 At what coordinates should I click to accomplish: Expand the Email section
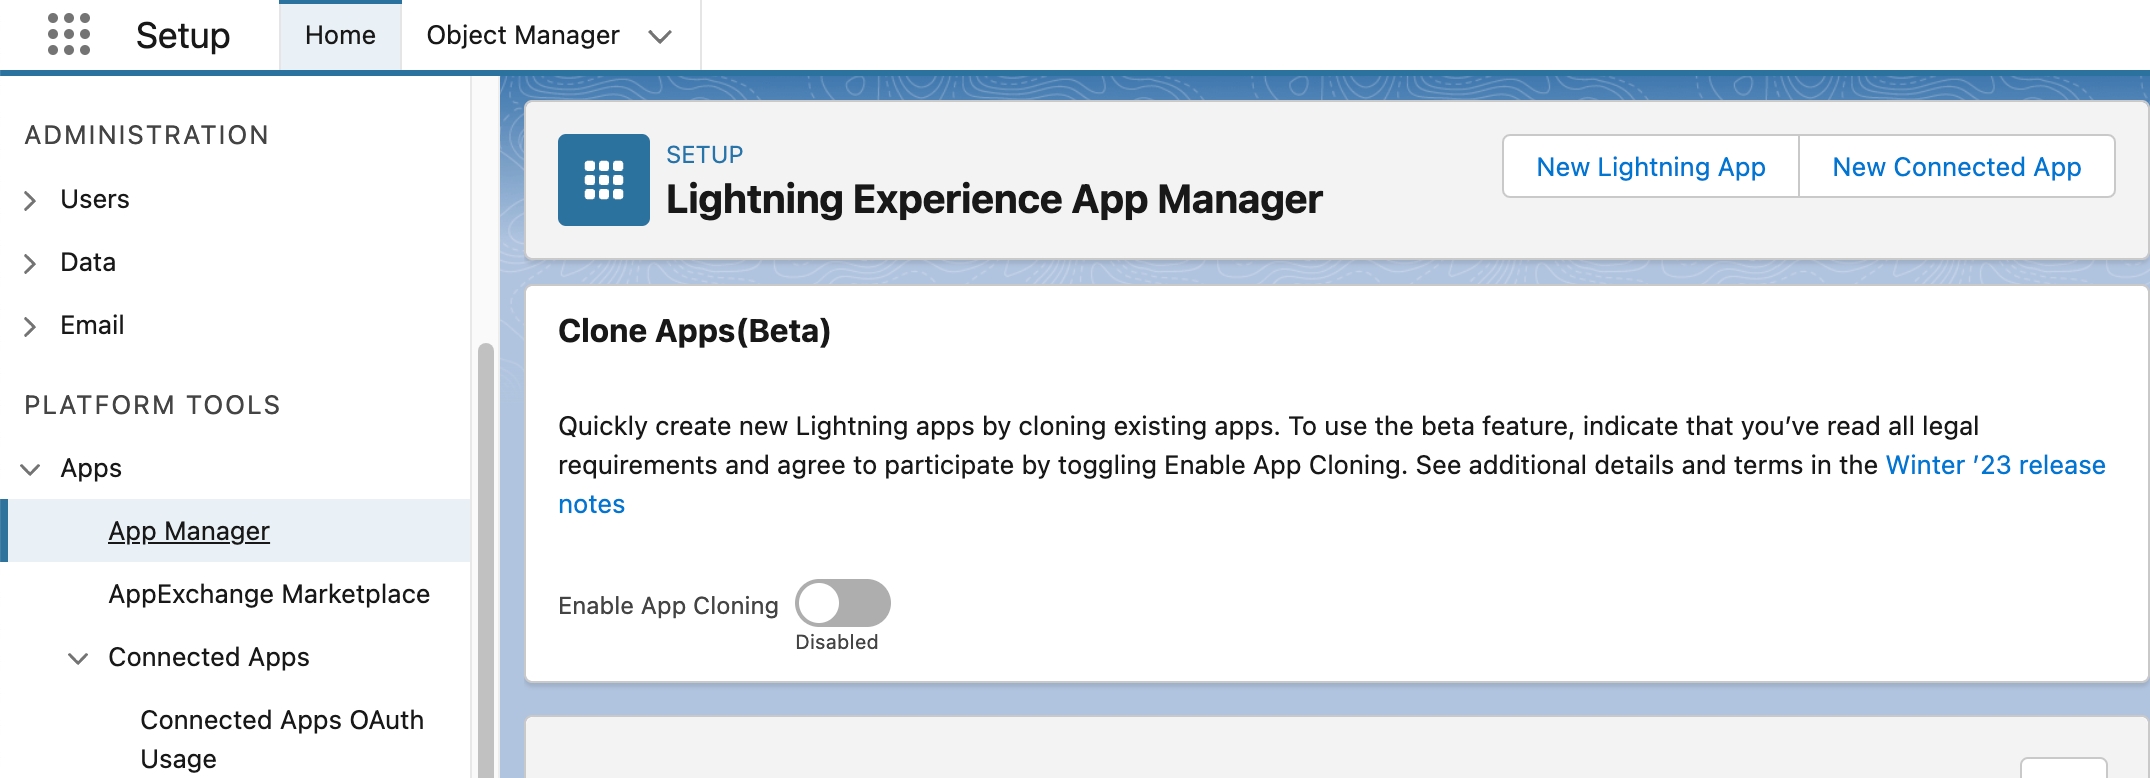(x=30, y=326)
